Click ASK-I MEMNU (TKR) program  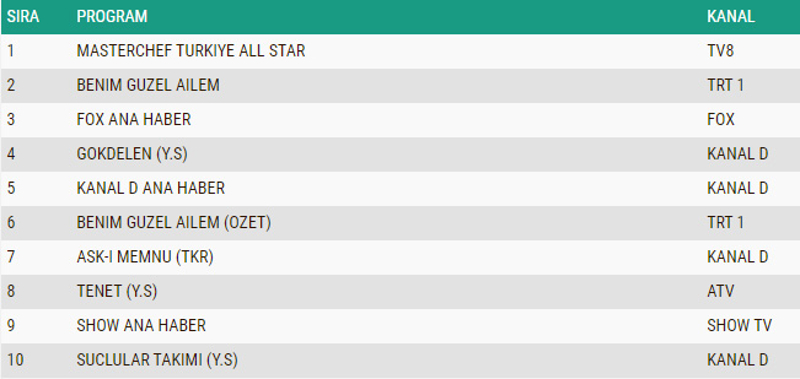[x=145, y=257]
